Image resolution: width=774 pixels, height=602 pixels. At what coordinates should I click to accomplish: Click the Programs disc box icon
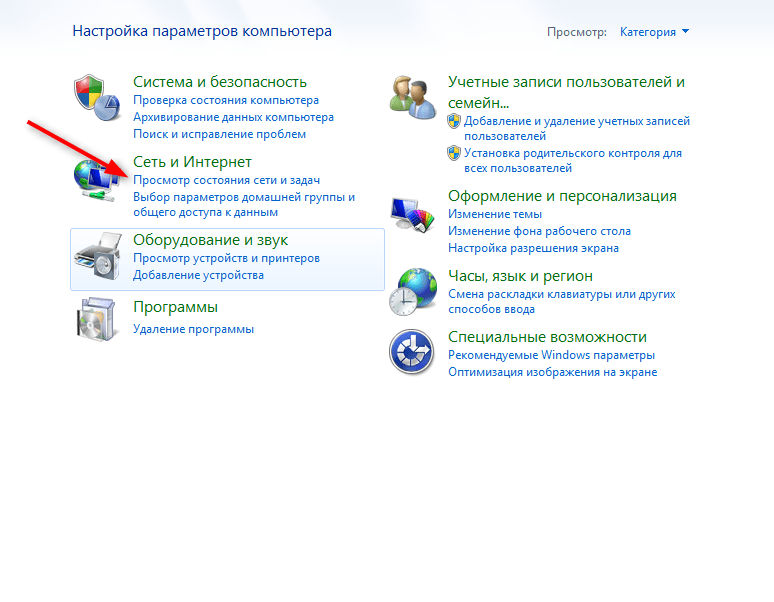coord(96,319)
